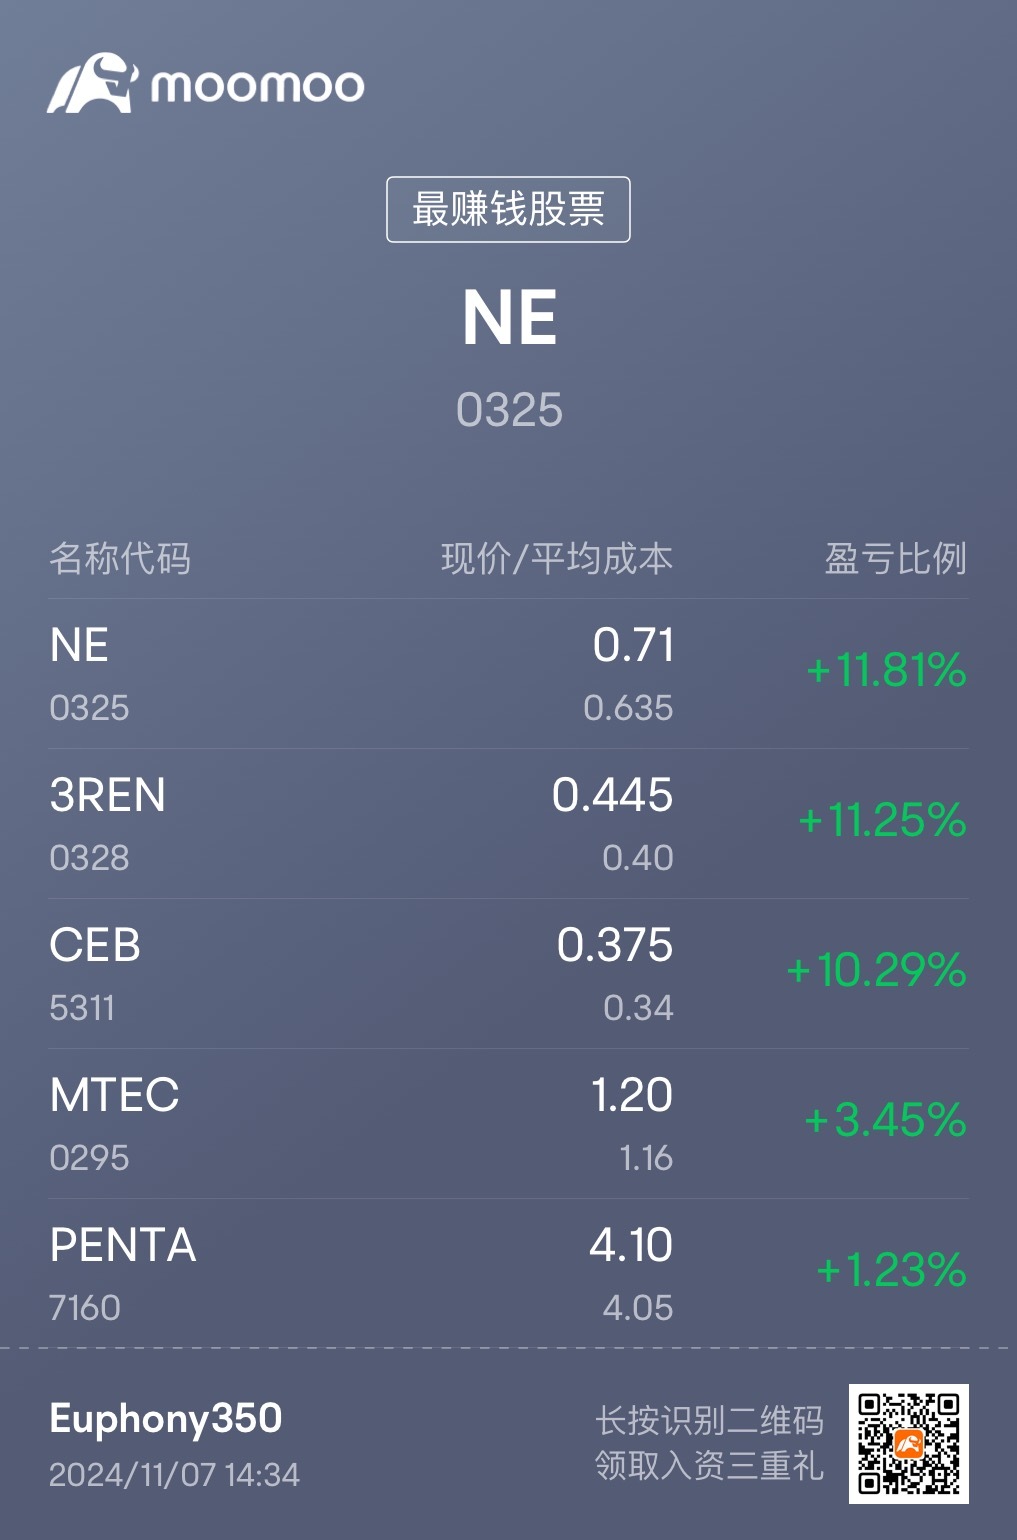Open the QR code image
This screenshot has width=1017, height=1540.
click(908, 1443)
